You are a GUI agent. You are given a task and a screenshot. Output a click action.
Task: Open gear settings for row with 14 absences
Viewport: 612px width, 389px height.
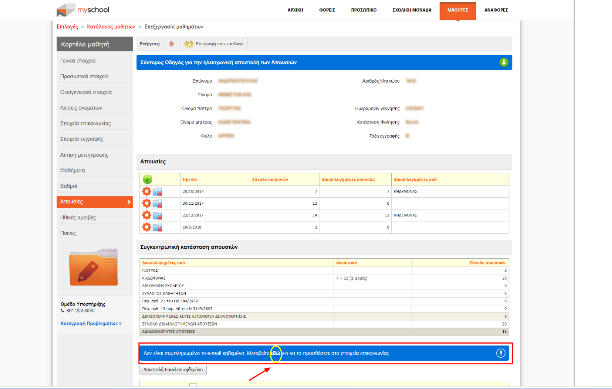coord(146,215)
